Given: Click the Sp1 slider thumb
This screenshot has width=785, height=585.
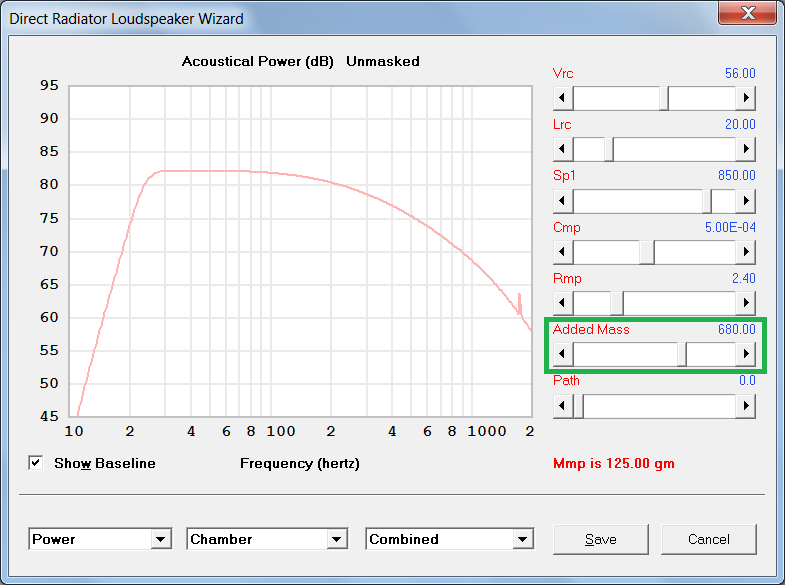Looking at the screenshot, I should (x=707, y=201).
